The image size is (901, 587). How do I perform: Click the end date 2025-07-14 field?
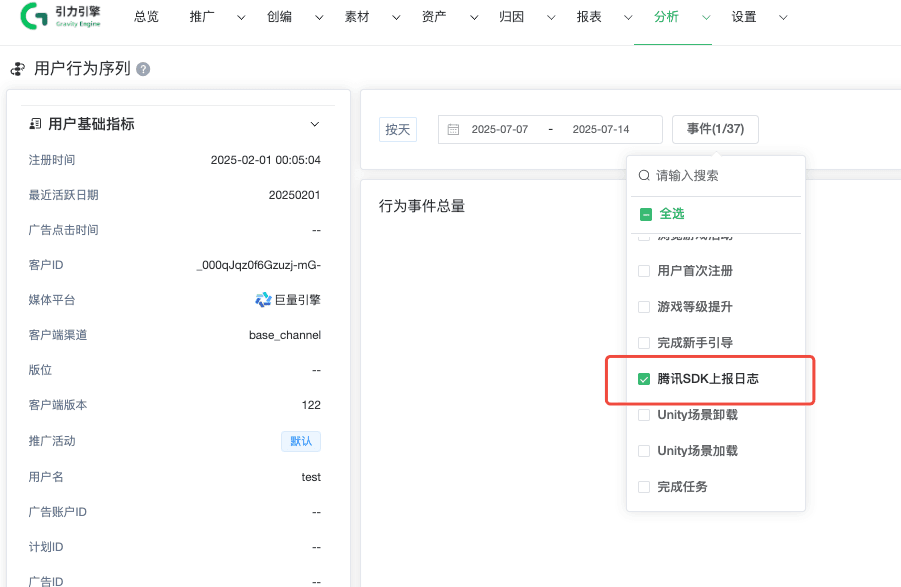[x=600, y=129]
